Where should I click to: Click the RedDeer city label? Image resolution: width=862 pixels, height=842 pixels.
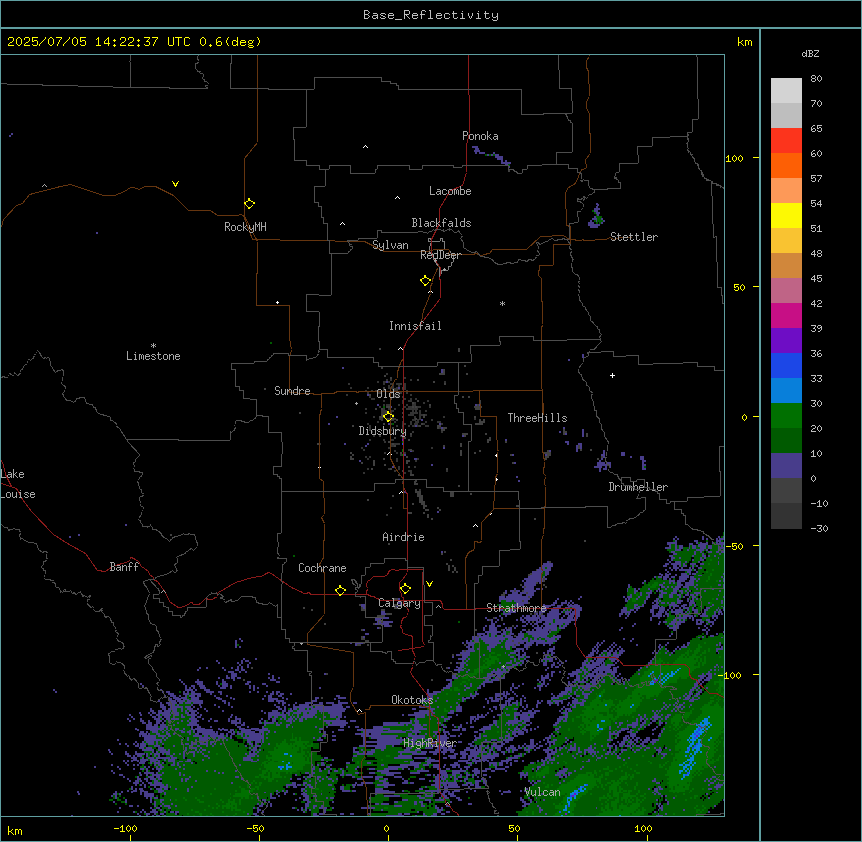(x=440, y=255)
